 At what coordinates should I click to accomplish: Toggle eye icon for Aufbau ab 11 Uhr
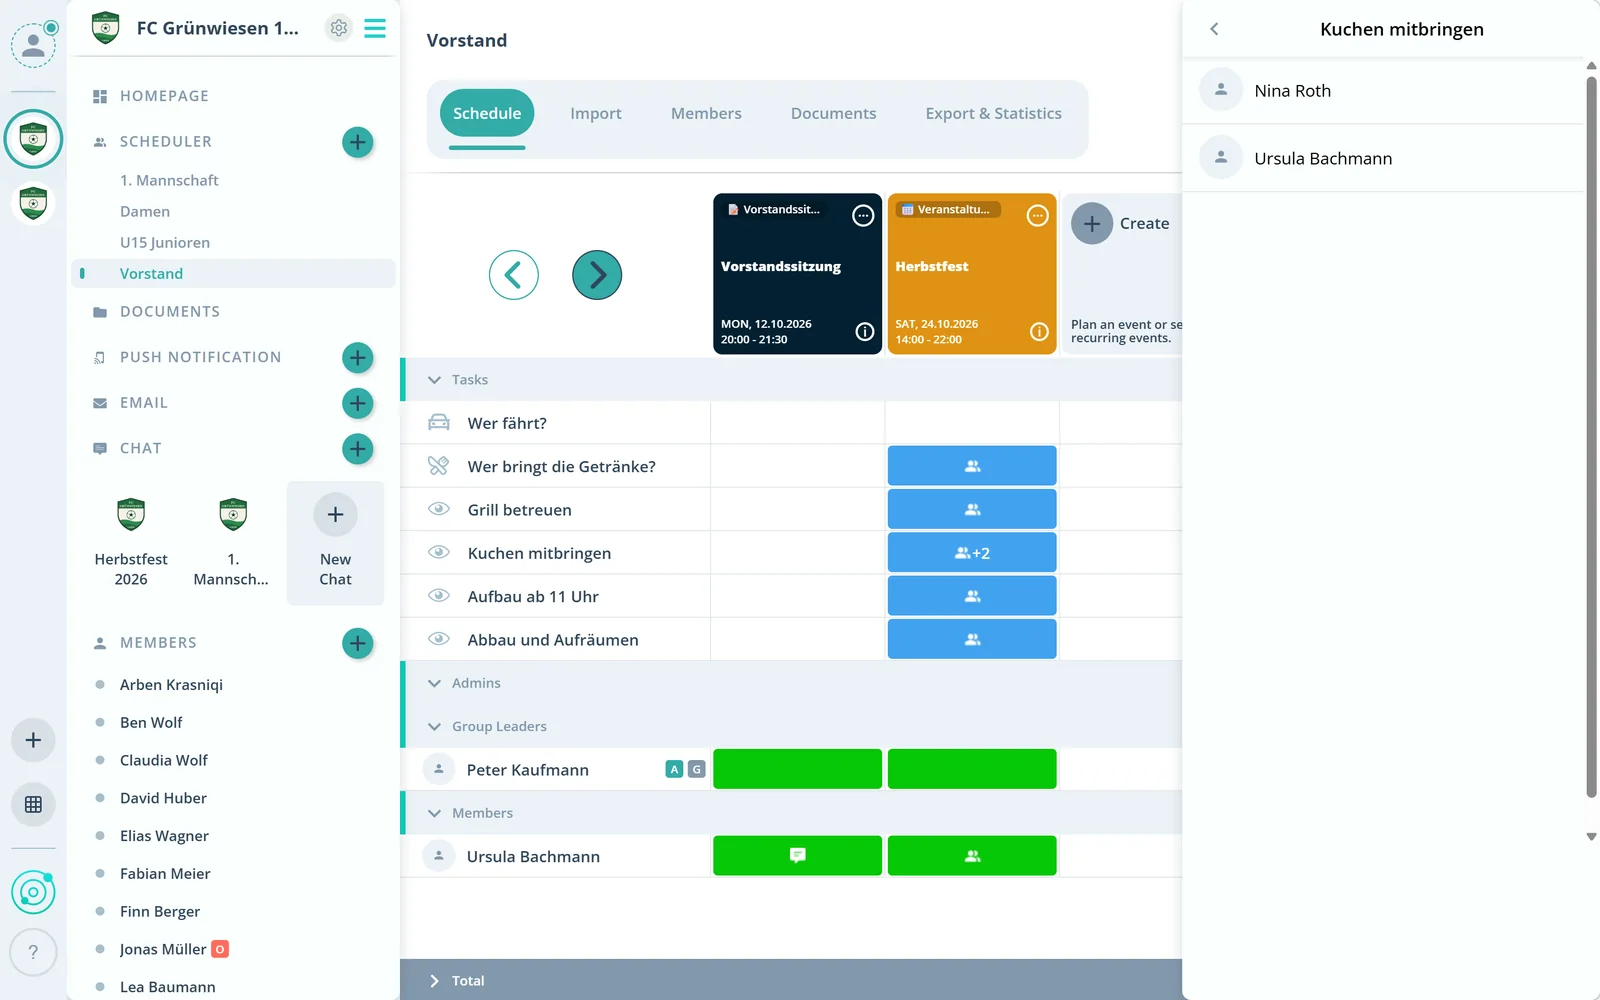pyautogui.click(x=438, y=596)
